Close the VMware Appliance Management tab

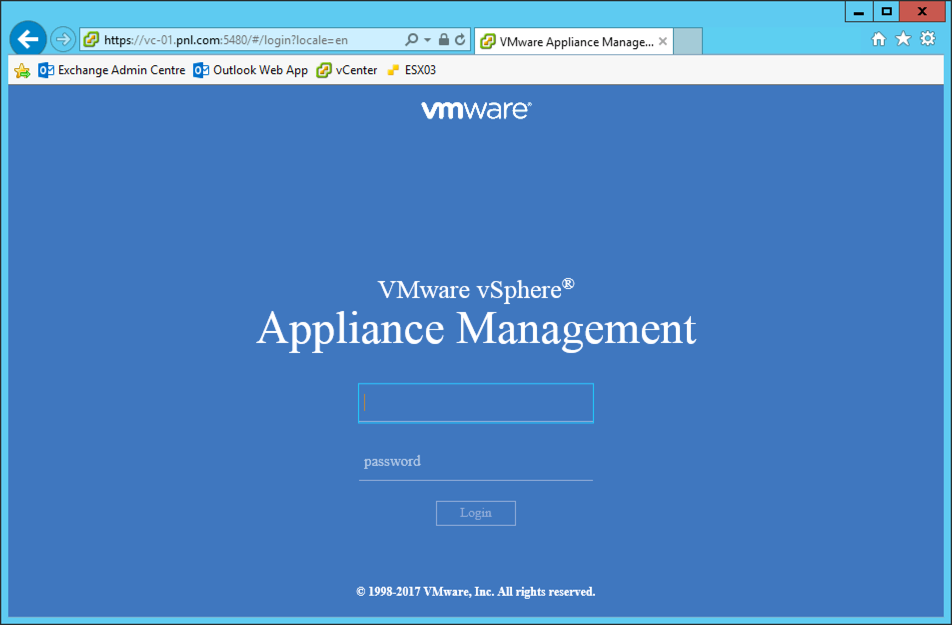pos(663,41)
